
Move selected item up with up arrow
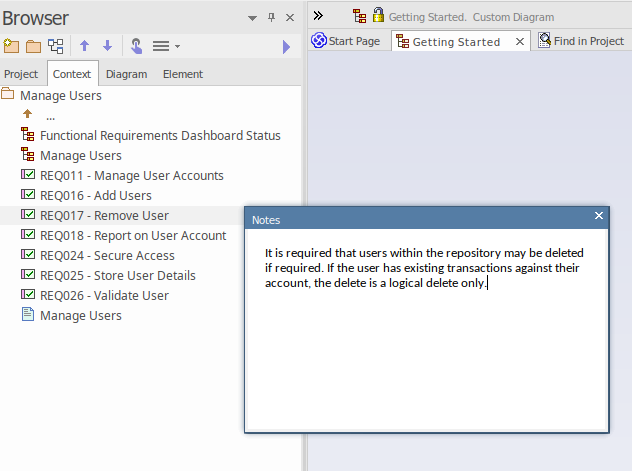85,46
